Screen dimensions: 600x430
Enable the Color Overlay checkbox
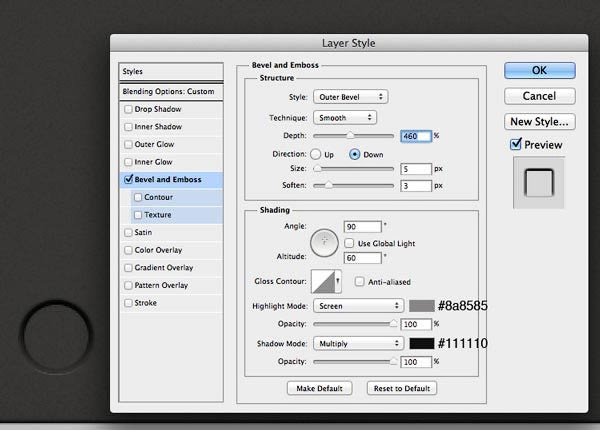pos(128,250)
